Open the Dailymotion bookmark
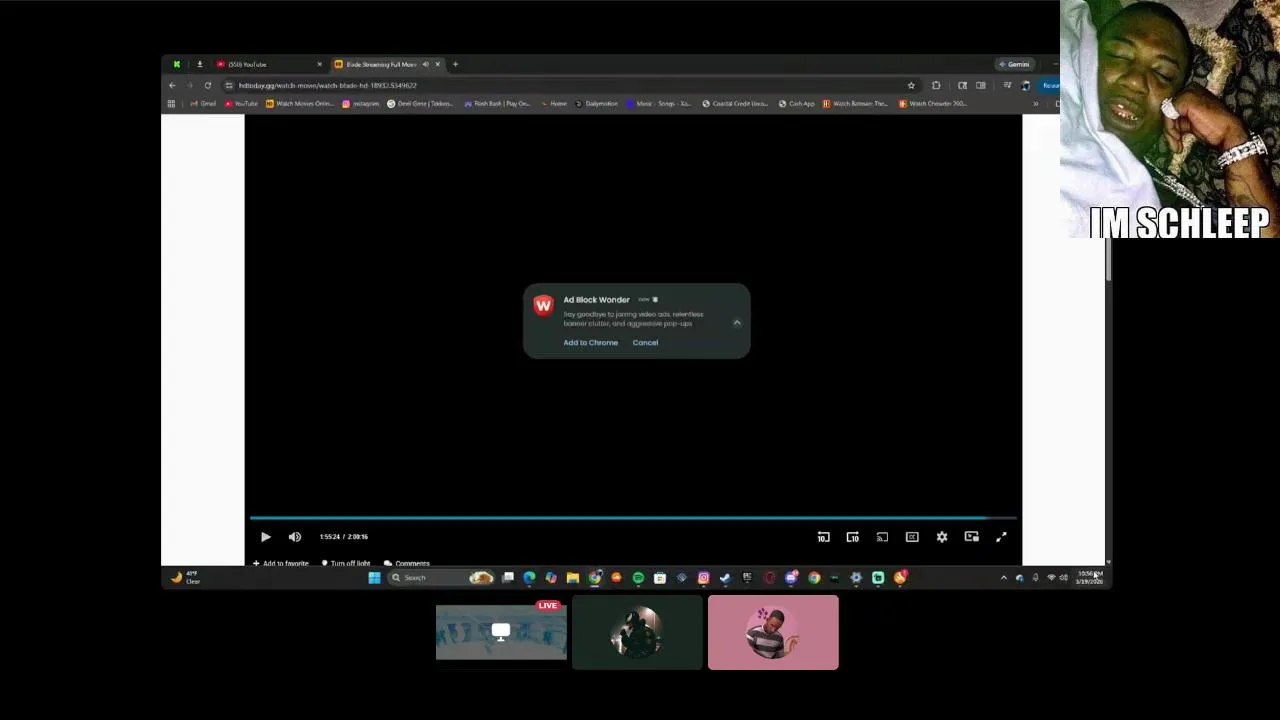The image size is (1280, 720). coord(596,104)
